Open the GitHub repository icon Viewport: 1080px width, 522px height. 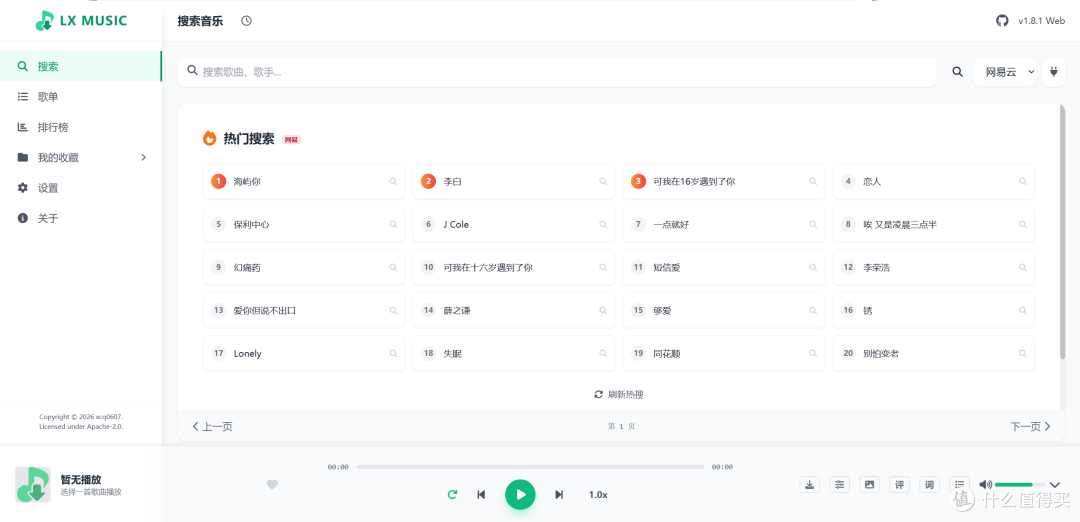click(1002, 21)
